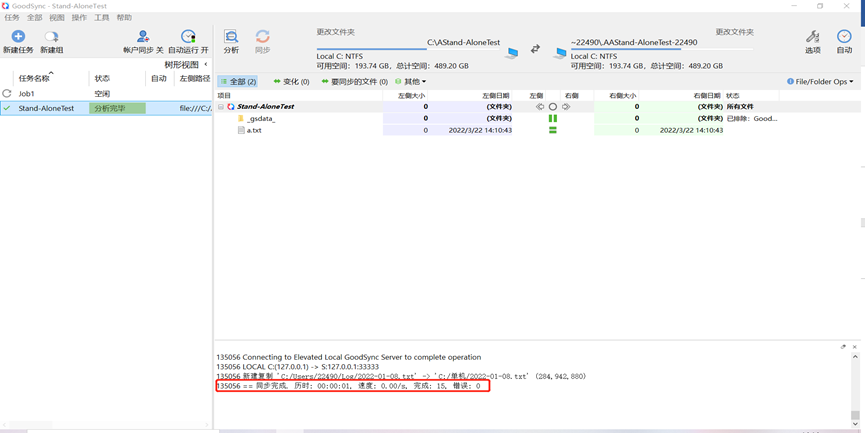The width and height of the screenshot is (865, 433).
Task: Click the 同步 (Sync) arrows icon
Action: (263, 36)
